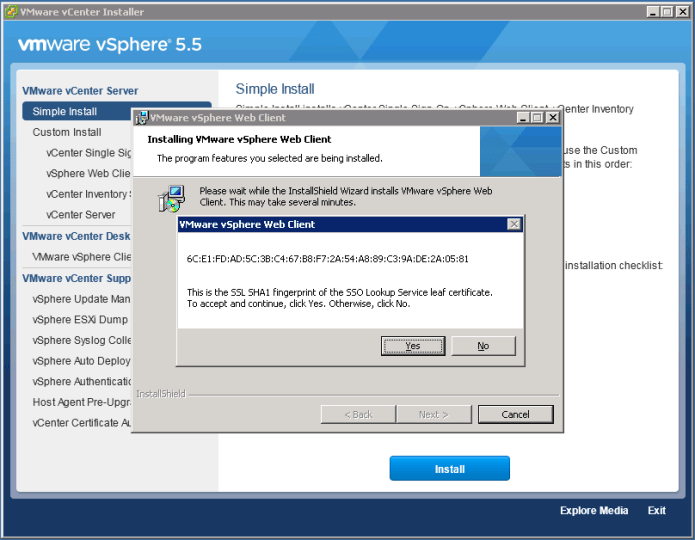Select Simple Install in sidebar
695x540 pixels.
pos(65,111)
